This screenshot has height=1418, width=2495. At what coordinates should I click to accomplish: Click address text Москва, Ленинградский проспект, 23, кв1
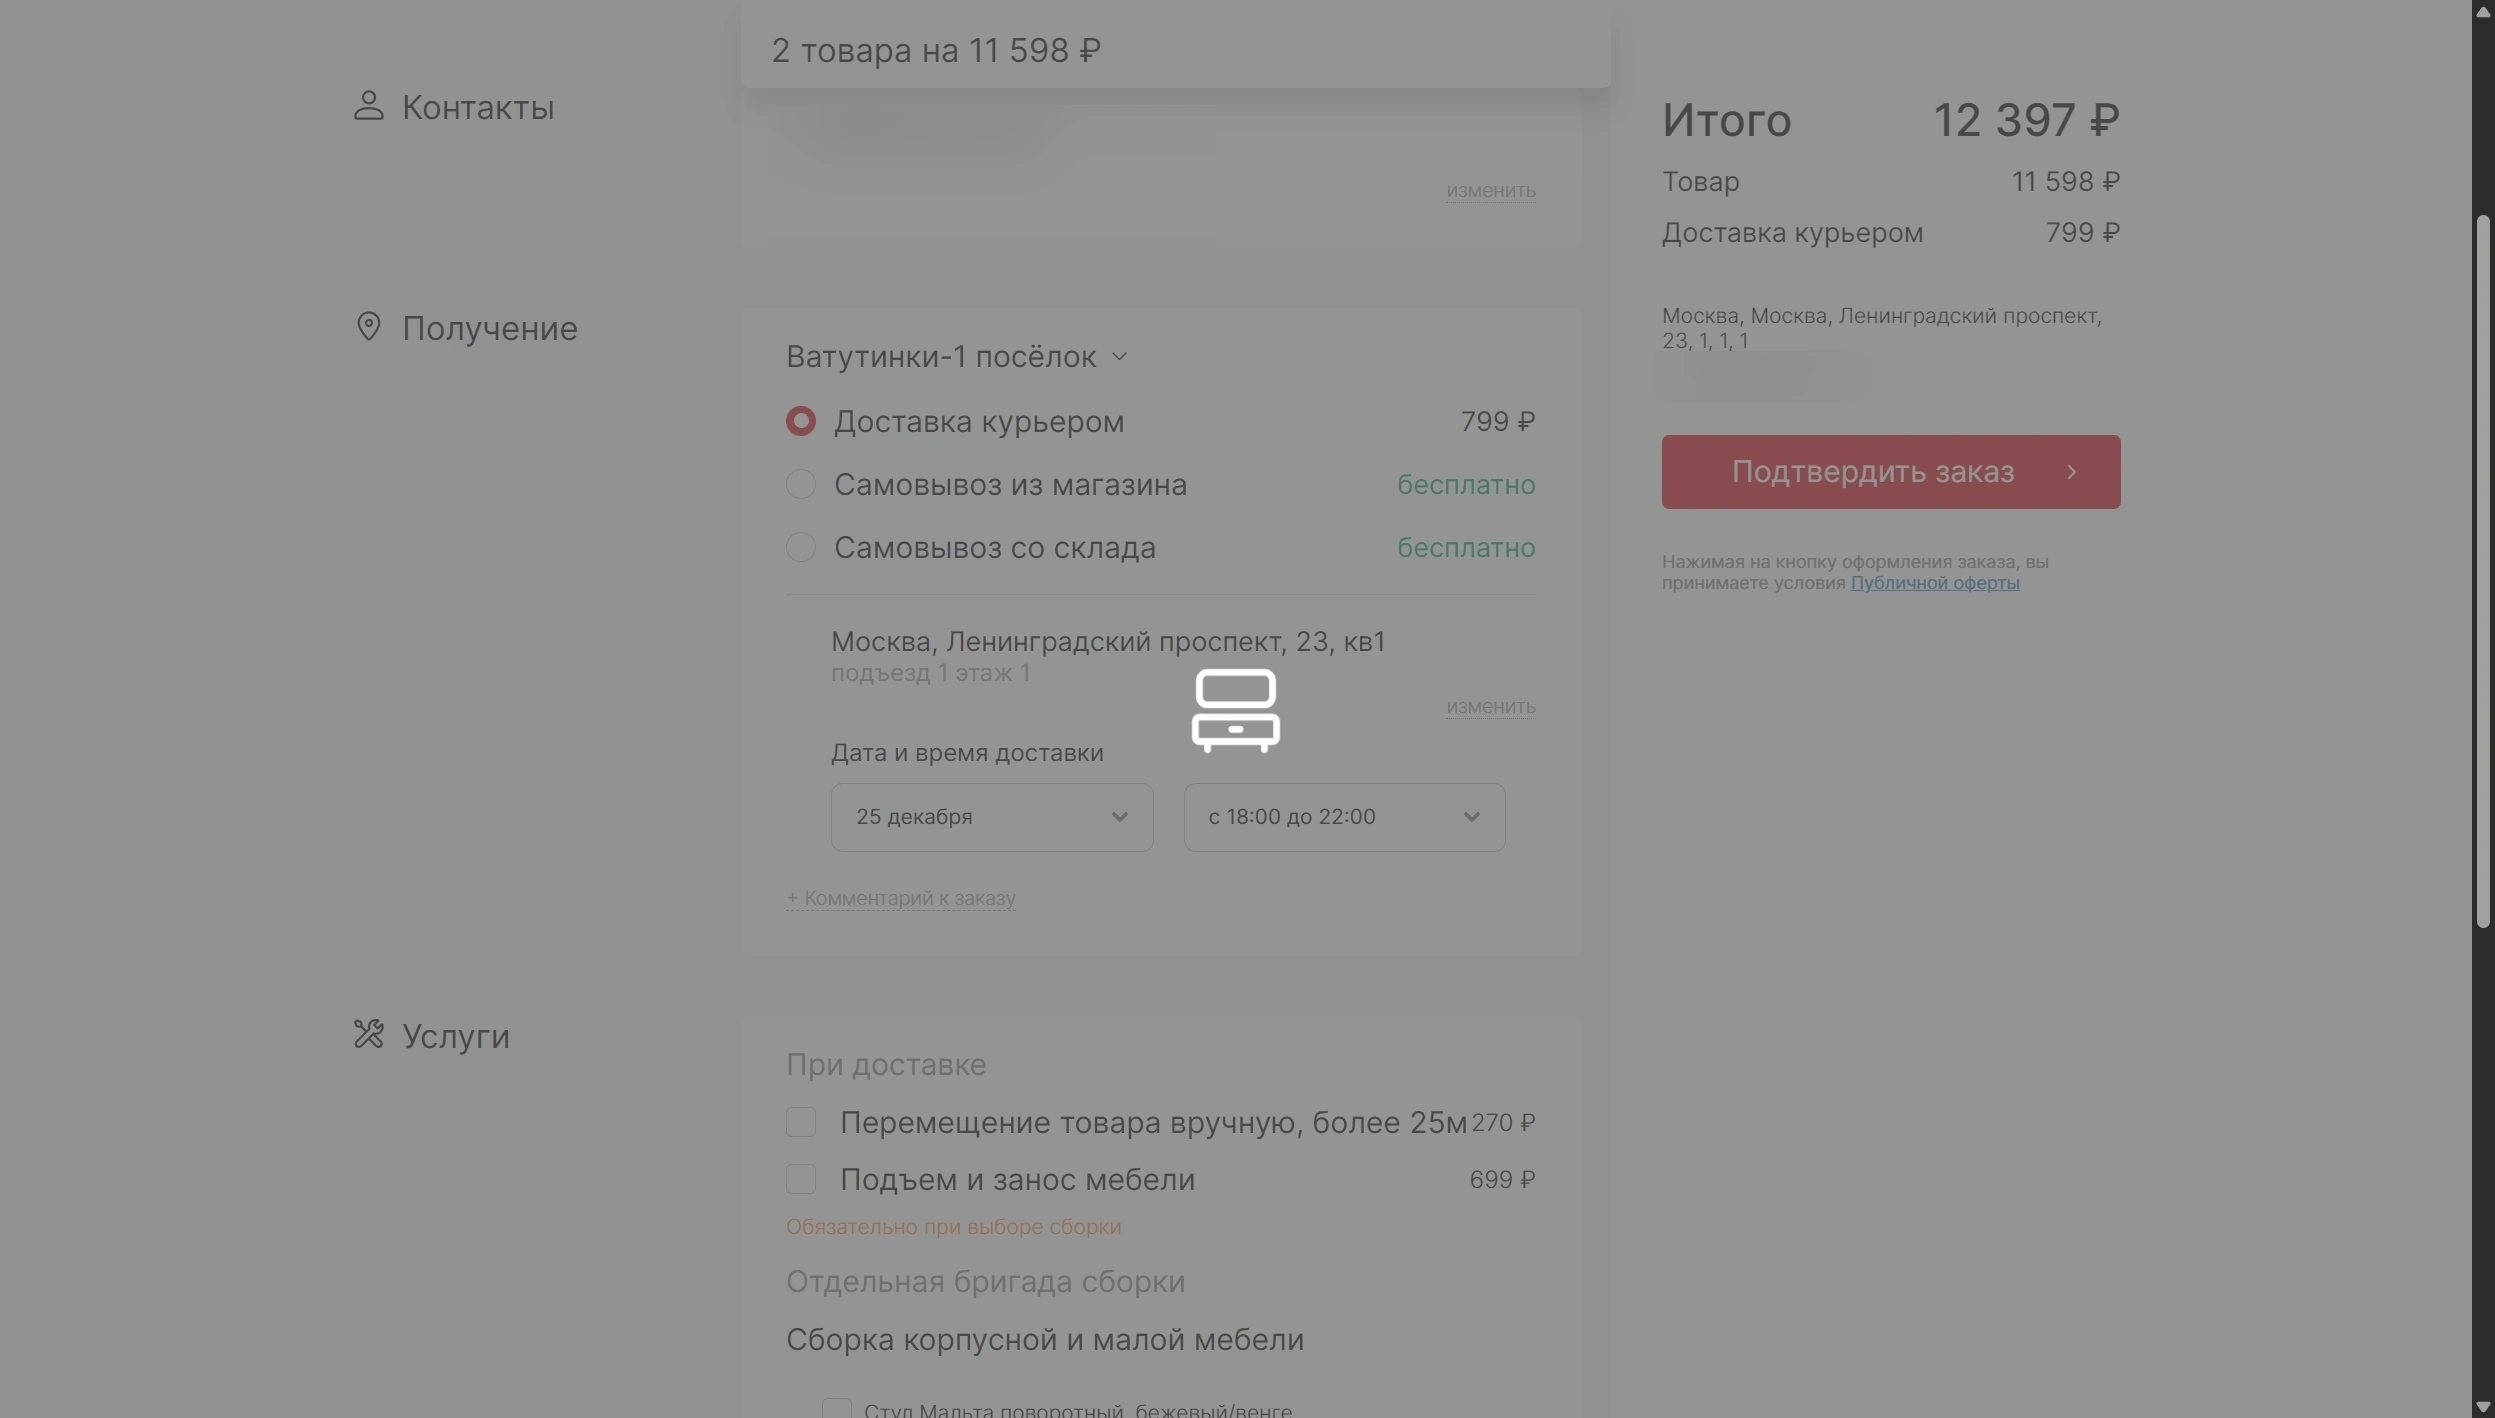click(1108, 641)
